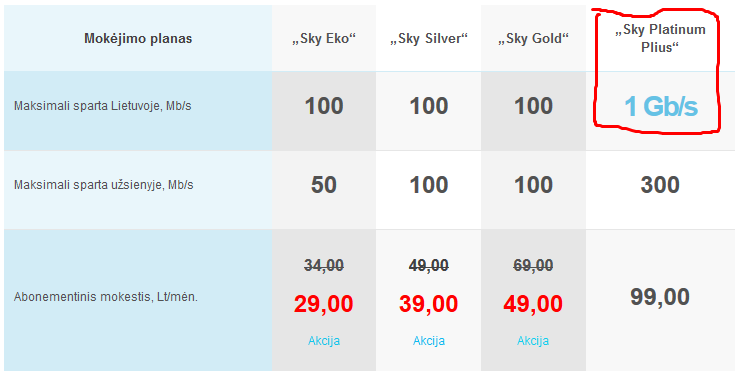Viewport: 744px width, 371px height.
Task: Click the 50 abroad speed for Sky Eko
Action: tap(324, 185)
